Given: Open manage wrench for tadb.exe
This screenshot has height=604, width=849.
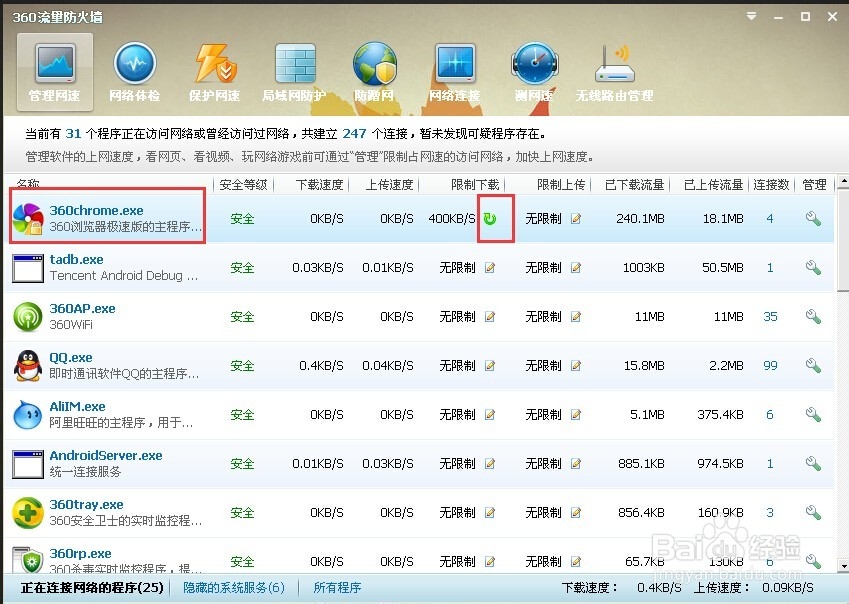Looking at the screenshot, I should click(x=813, y=267).
